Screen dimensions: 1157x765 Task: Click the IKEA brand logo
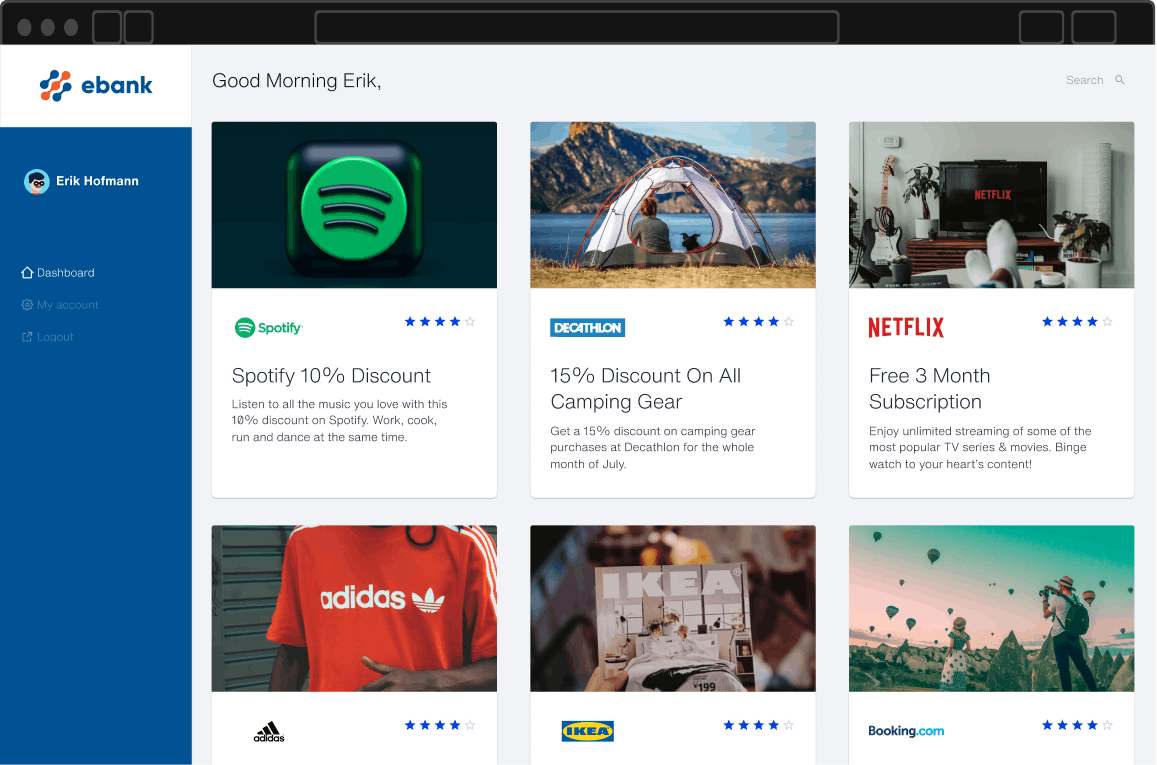[587, 731]
